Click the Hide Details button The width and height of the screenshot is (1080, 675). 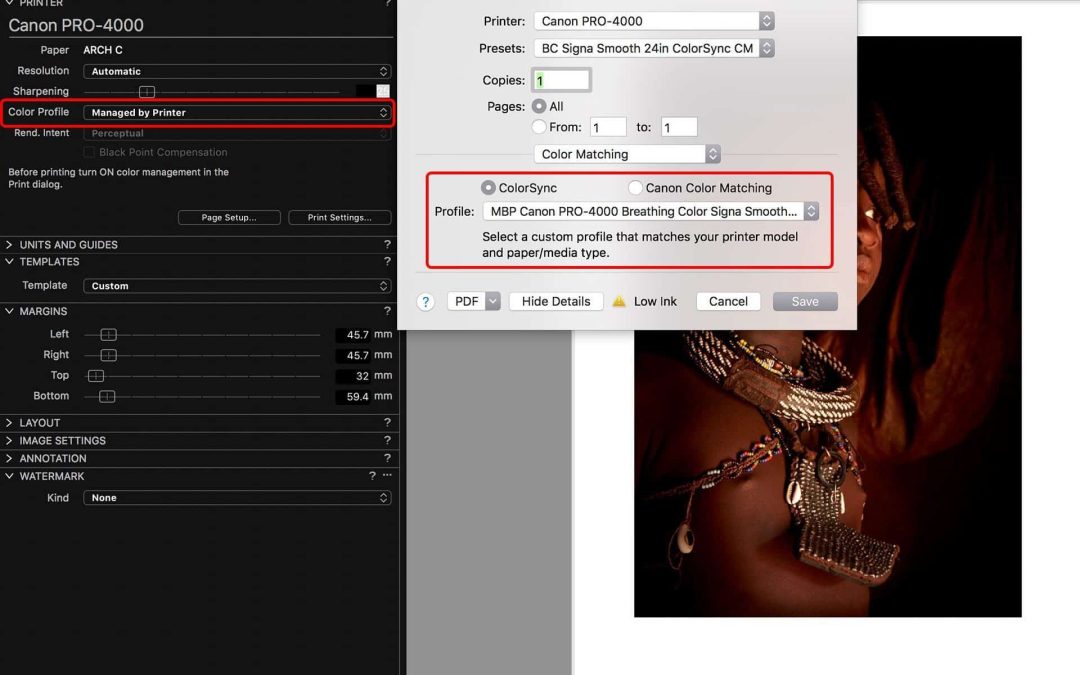[x=556, y=301]
